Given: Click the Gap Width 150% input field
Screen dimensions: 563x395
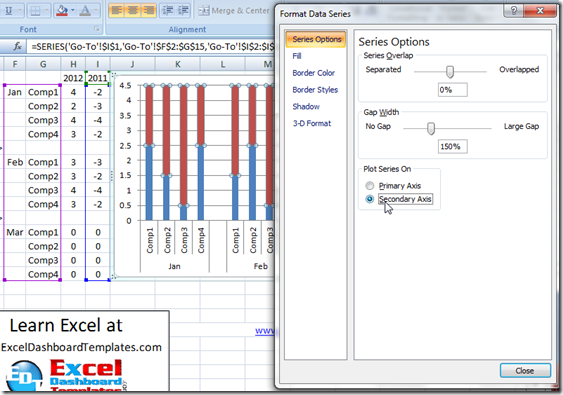Looking at the screenshot, I should pos(452,147).
